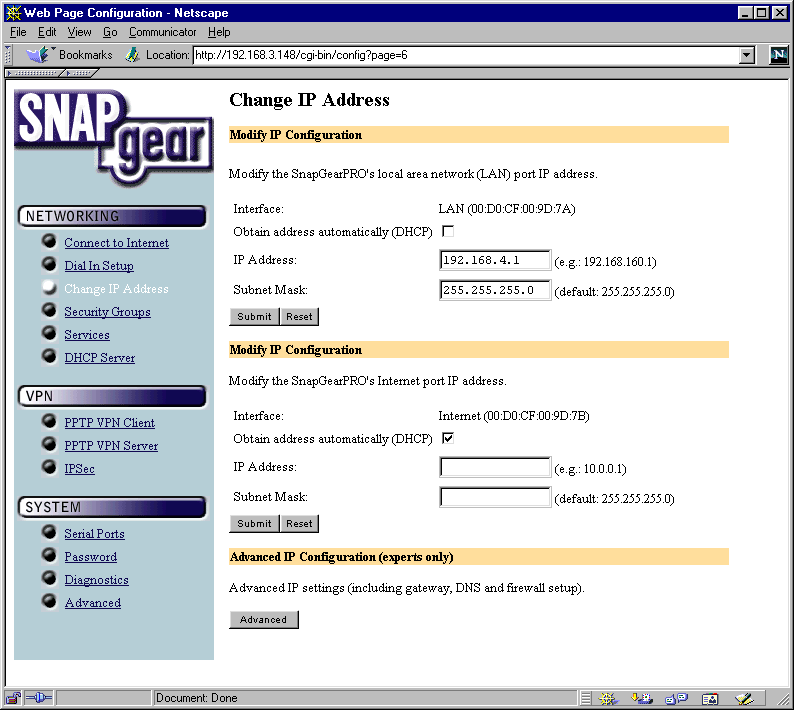Viewport: 794px width, 710px height.
Task: Click the security padlock icon in status bar
Action: coord(13,698)
